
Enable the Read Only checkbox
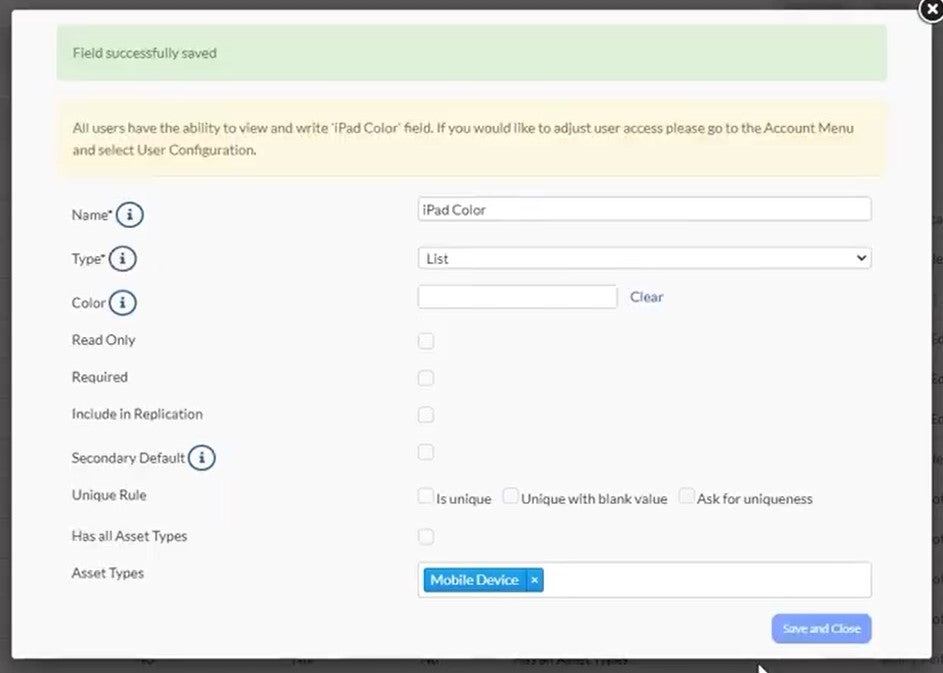[426, 341]
